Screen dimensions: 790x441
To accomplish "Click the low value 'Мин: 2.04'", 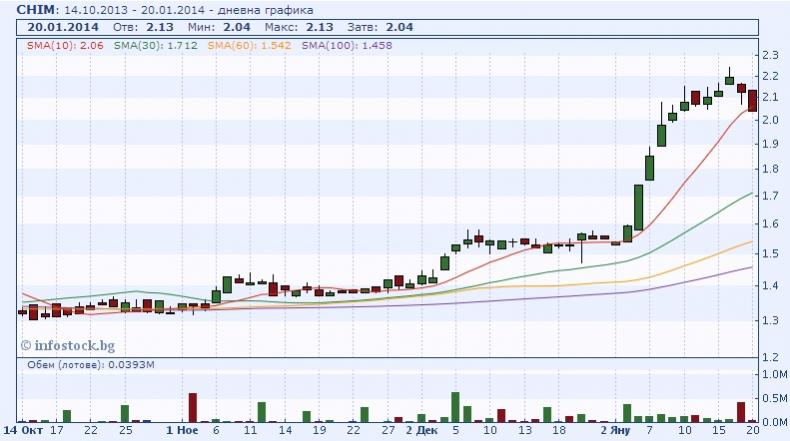I will (x=219, y=27).
